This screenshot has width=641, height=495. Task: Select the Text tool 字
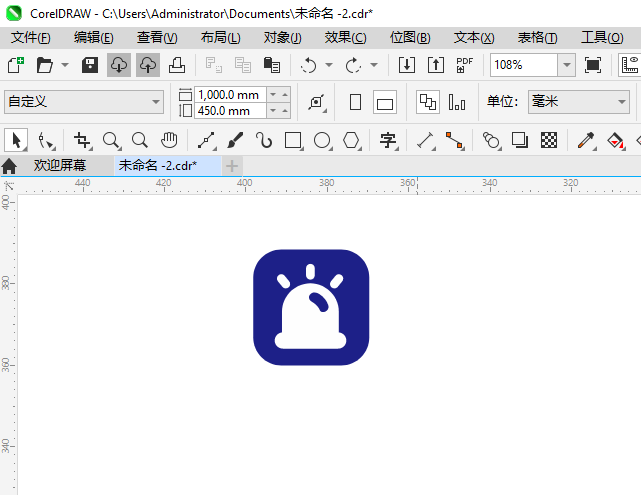pyautogui.click(x=388, y=141)
